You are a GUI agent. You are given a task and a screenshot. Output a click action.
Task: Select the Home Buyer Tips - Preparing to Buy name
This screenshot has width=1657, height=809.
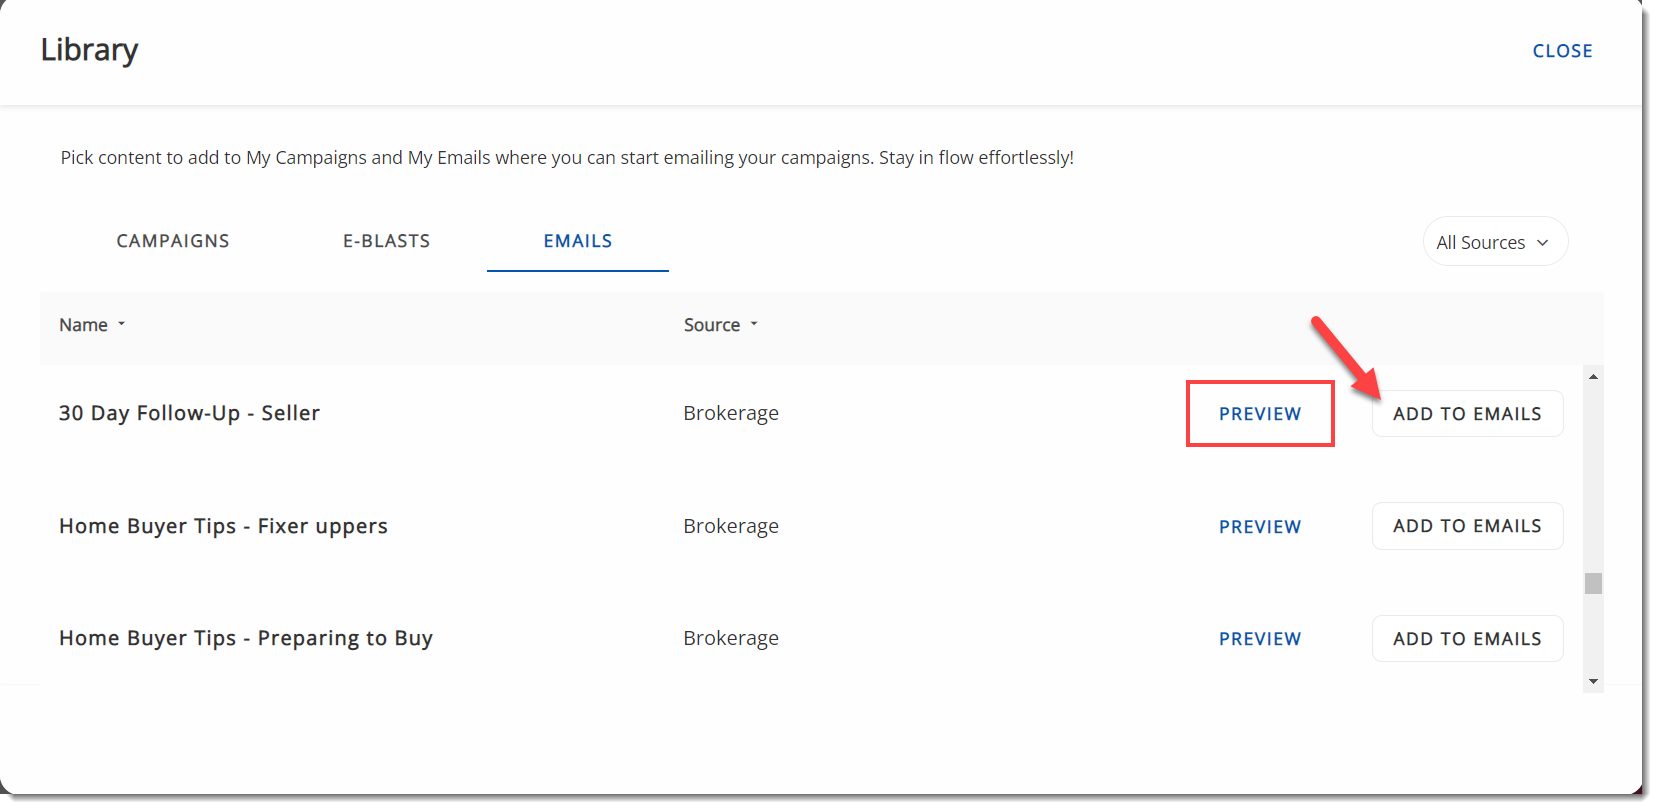245,638
